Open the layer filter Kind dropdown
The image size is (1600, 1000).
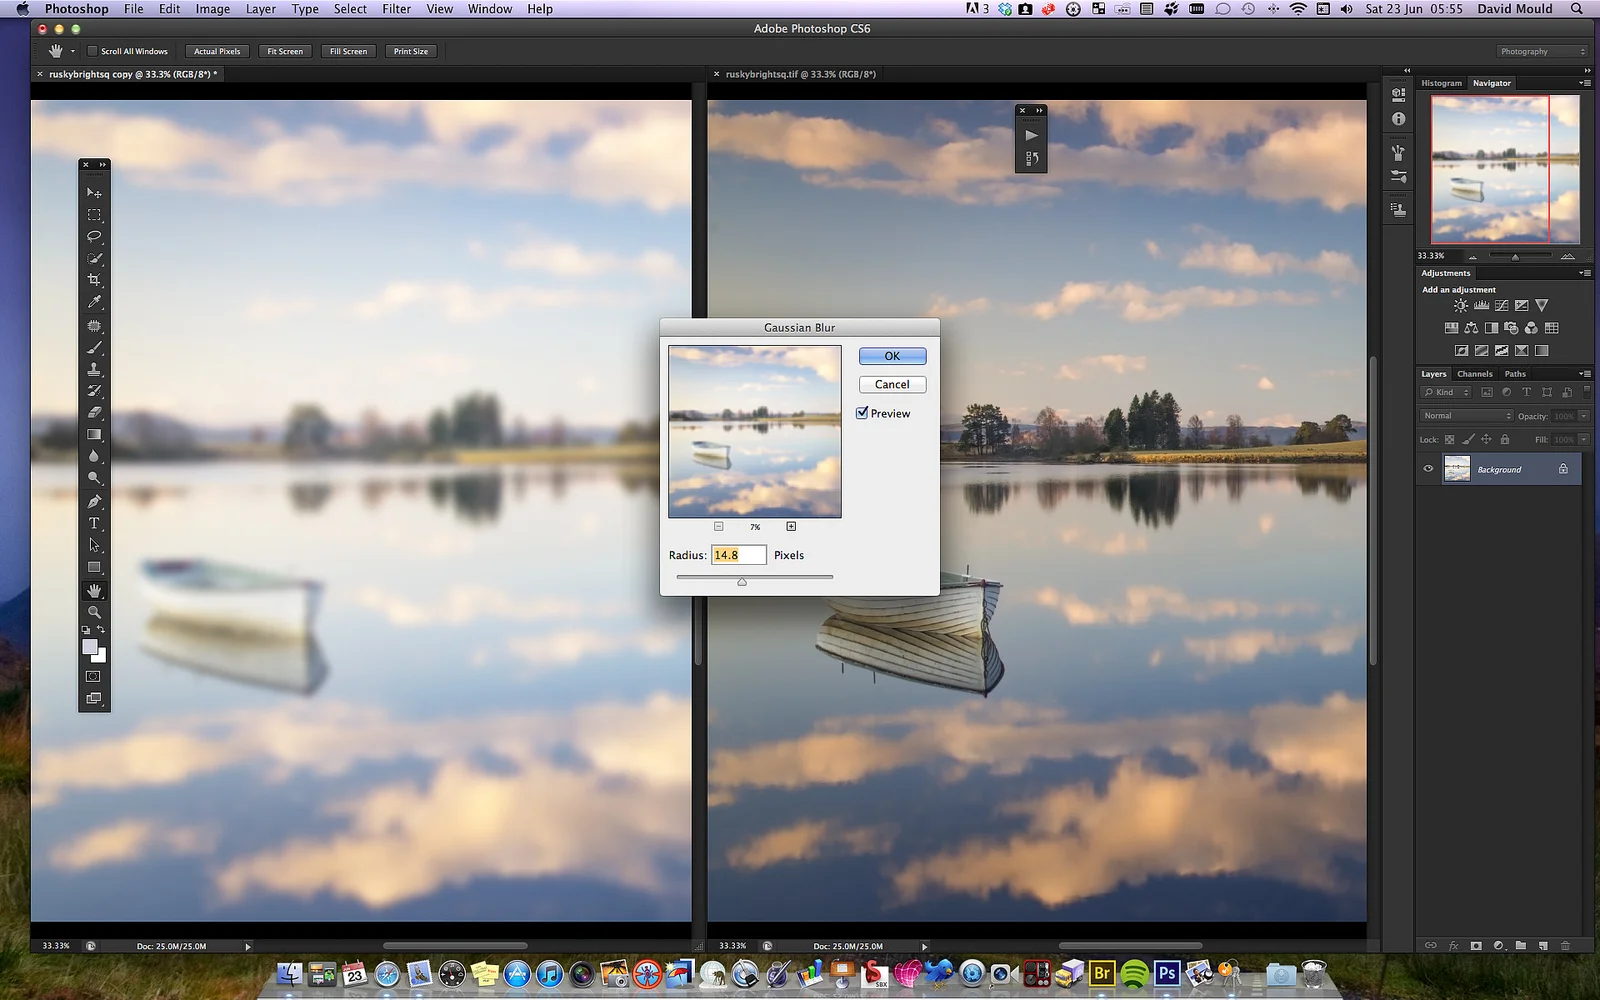(1446, 392)
